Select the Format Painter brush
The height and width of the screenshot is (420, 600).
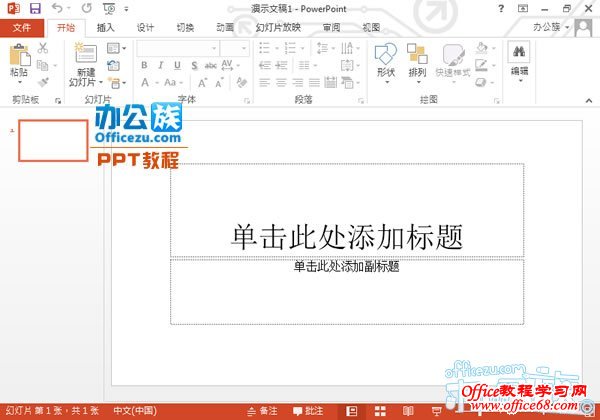pyautogui.click(x=43, y=82)
